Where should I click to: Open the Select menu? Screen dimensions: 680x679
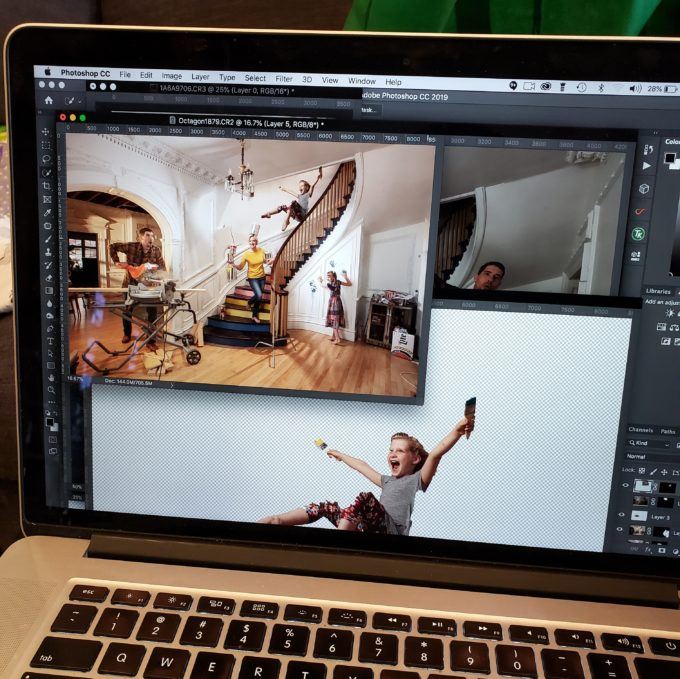(x=255, y=78)
